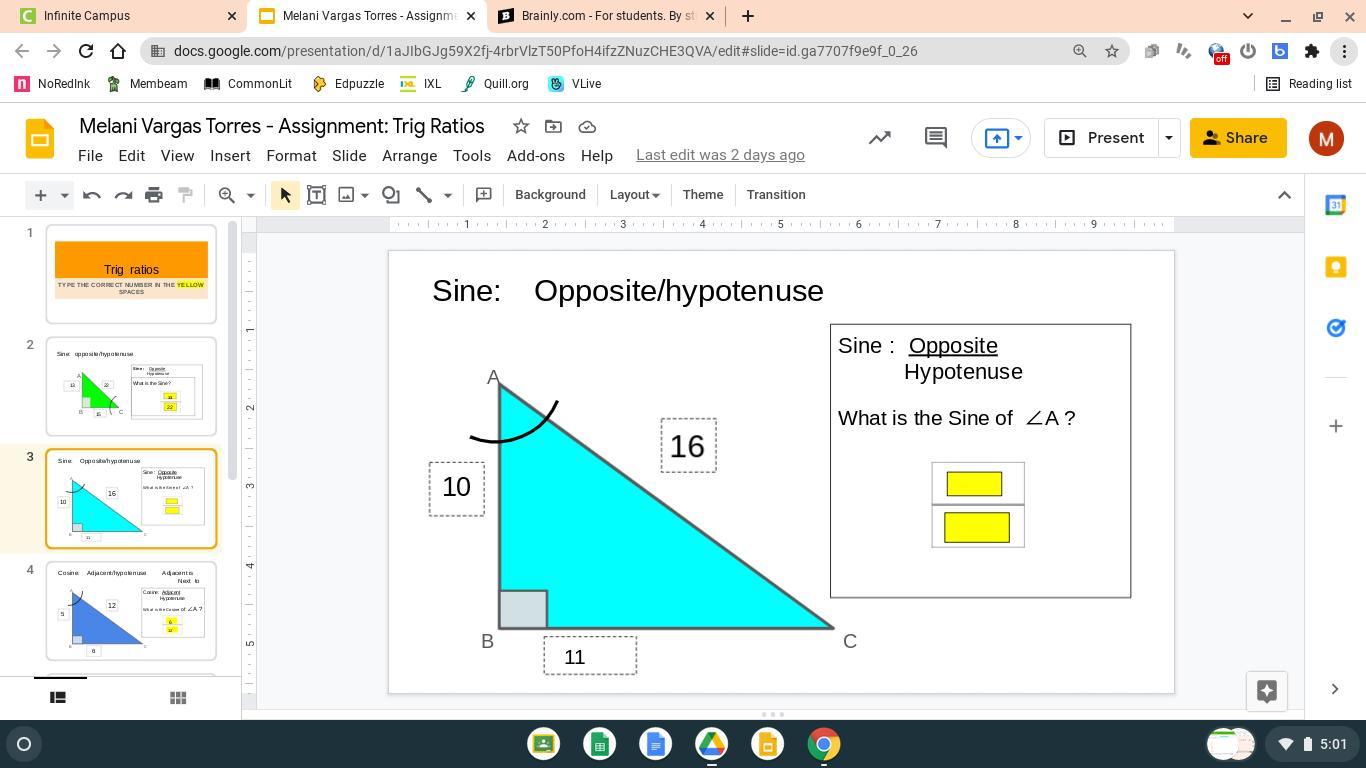1366x768 pixels.
Task: Open the Arrange menu
Action: click(x=409, y=156)
